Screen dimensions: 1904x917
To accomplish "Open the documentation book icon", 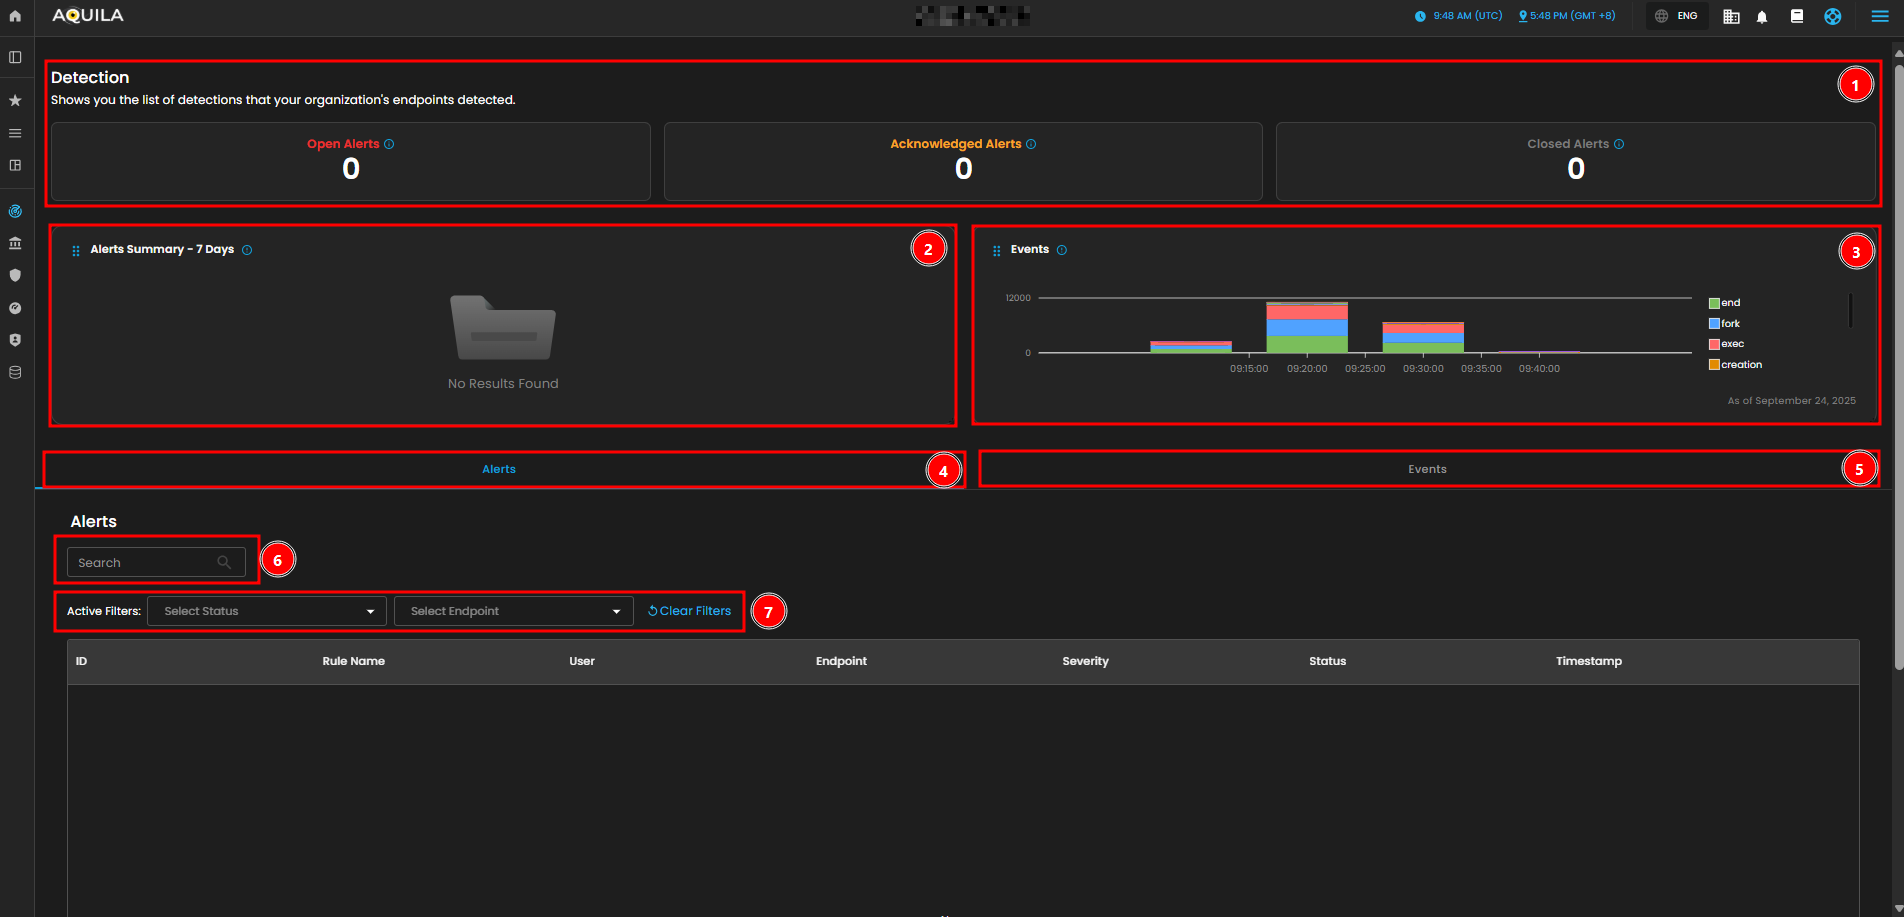I will (1797, 16).
